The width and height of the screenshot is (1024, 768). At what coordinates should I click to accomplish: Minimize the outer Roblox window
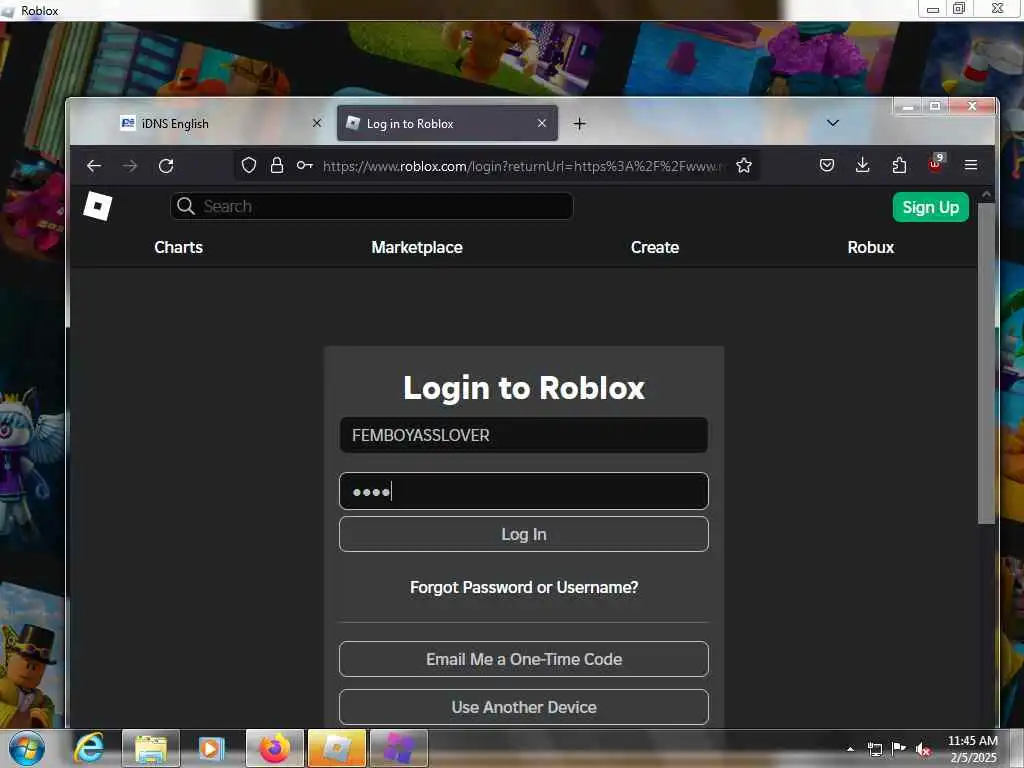click(933, 9)
